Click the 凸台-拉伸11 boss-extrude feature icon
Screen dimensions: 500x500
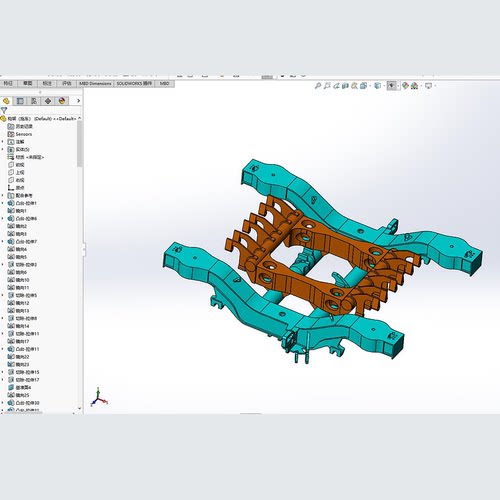(x=11, y=349)
